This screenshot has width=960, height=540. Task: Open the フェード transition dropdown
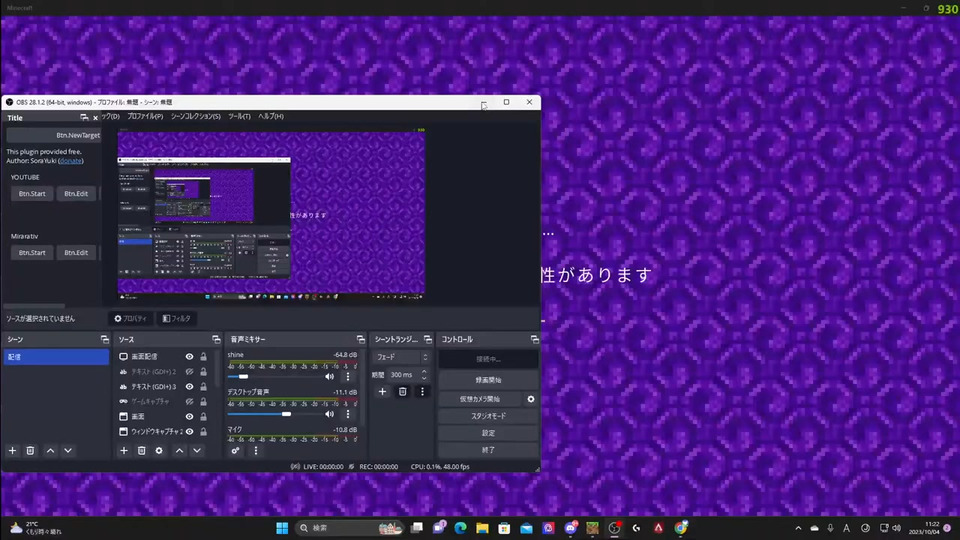coord(402,357)
